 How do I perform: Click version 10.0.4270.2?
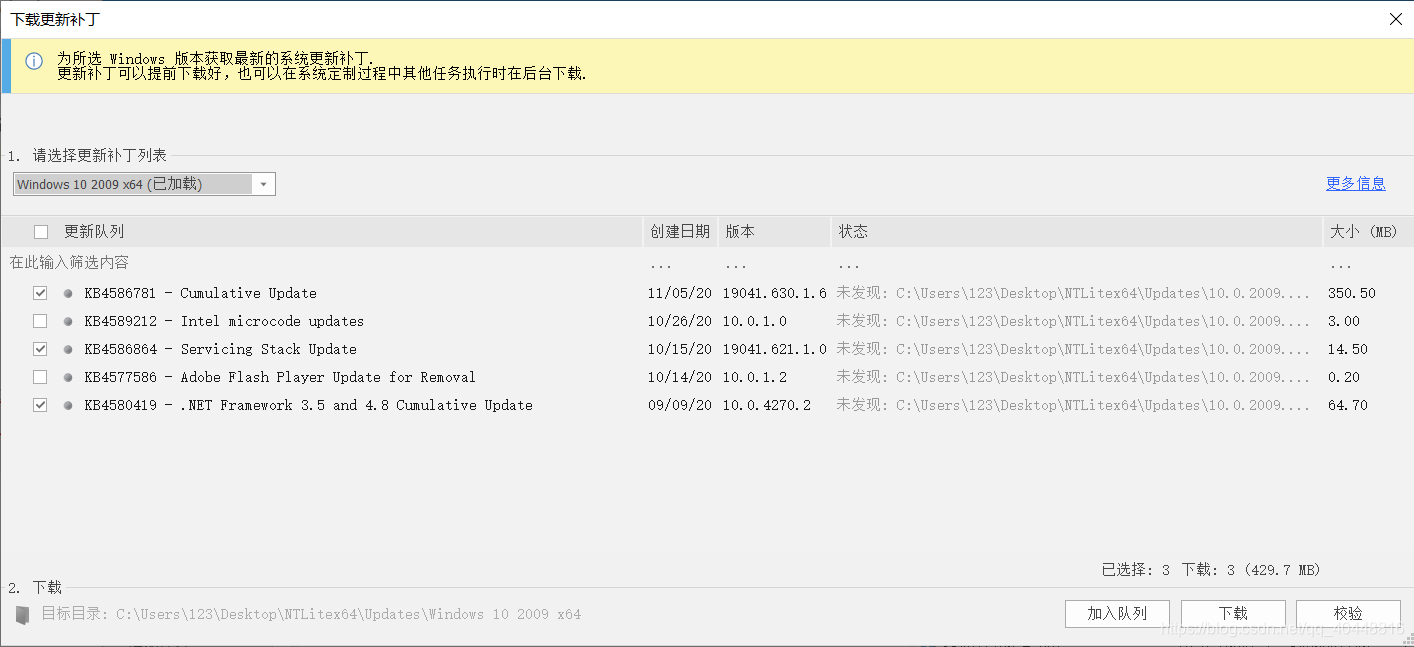coord(767,406)
